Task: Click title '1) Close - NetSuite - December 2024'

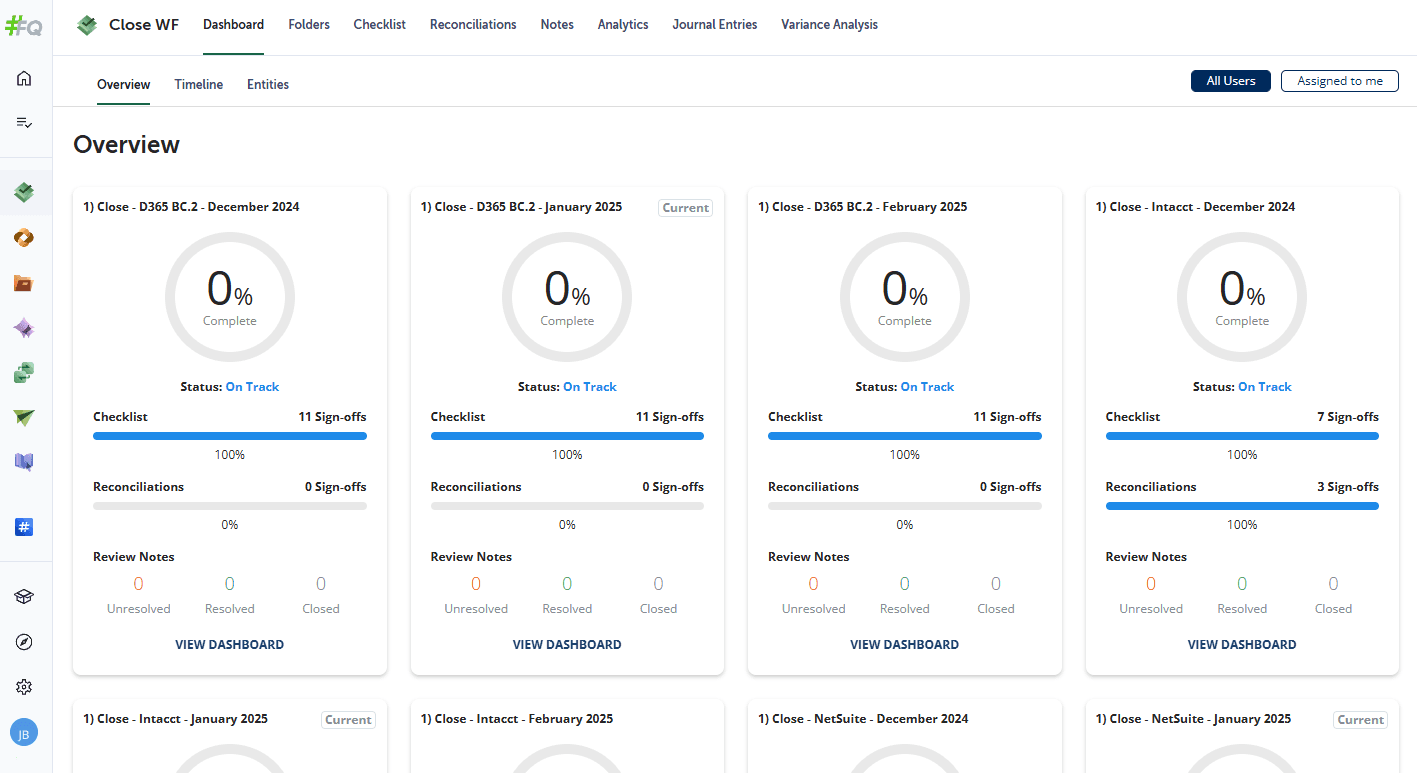Action: [863, 719]
